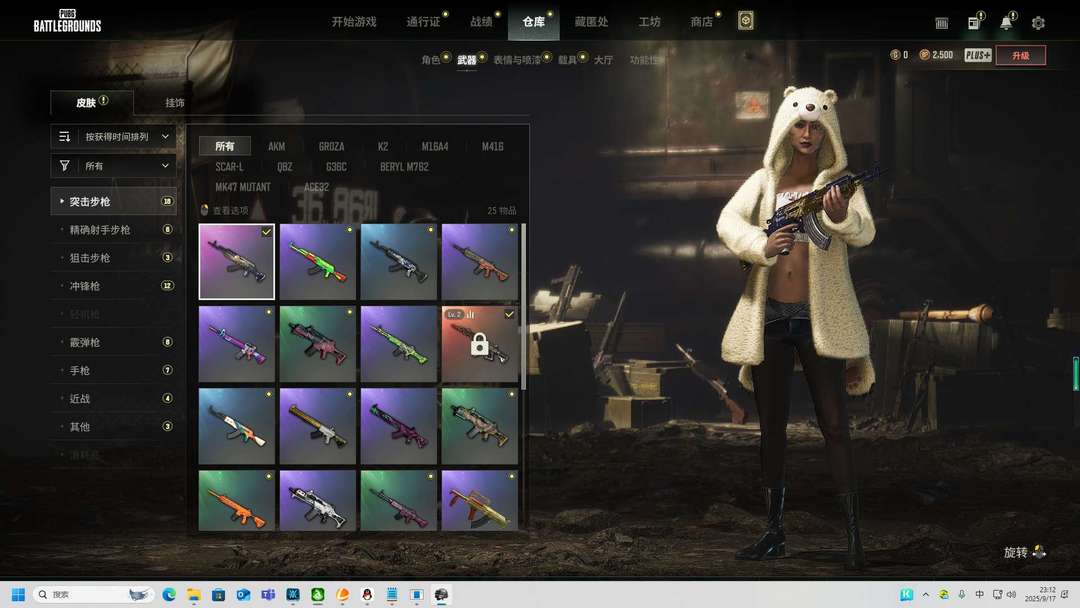Select the green and red toy rifle skin
Image resolution: width=1080 pixels, height=608 pixels.
(x=318, y=262)
